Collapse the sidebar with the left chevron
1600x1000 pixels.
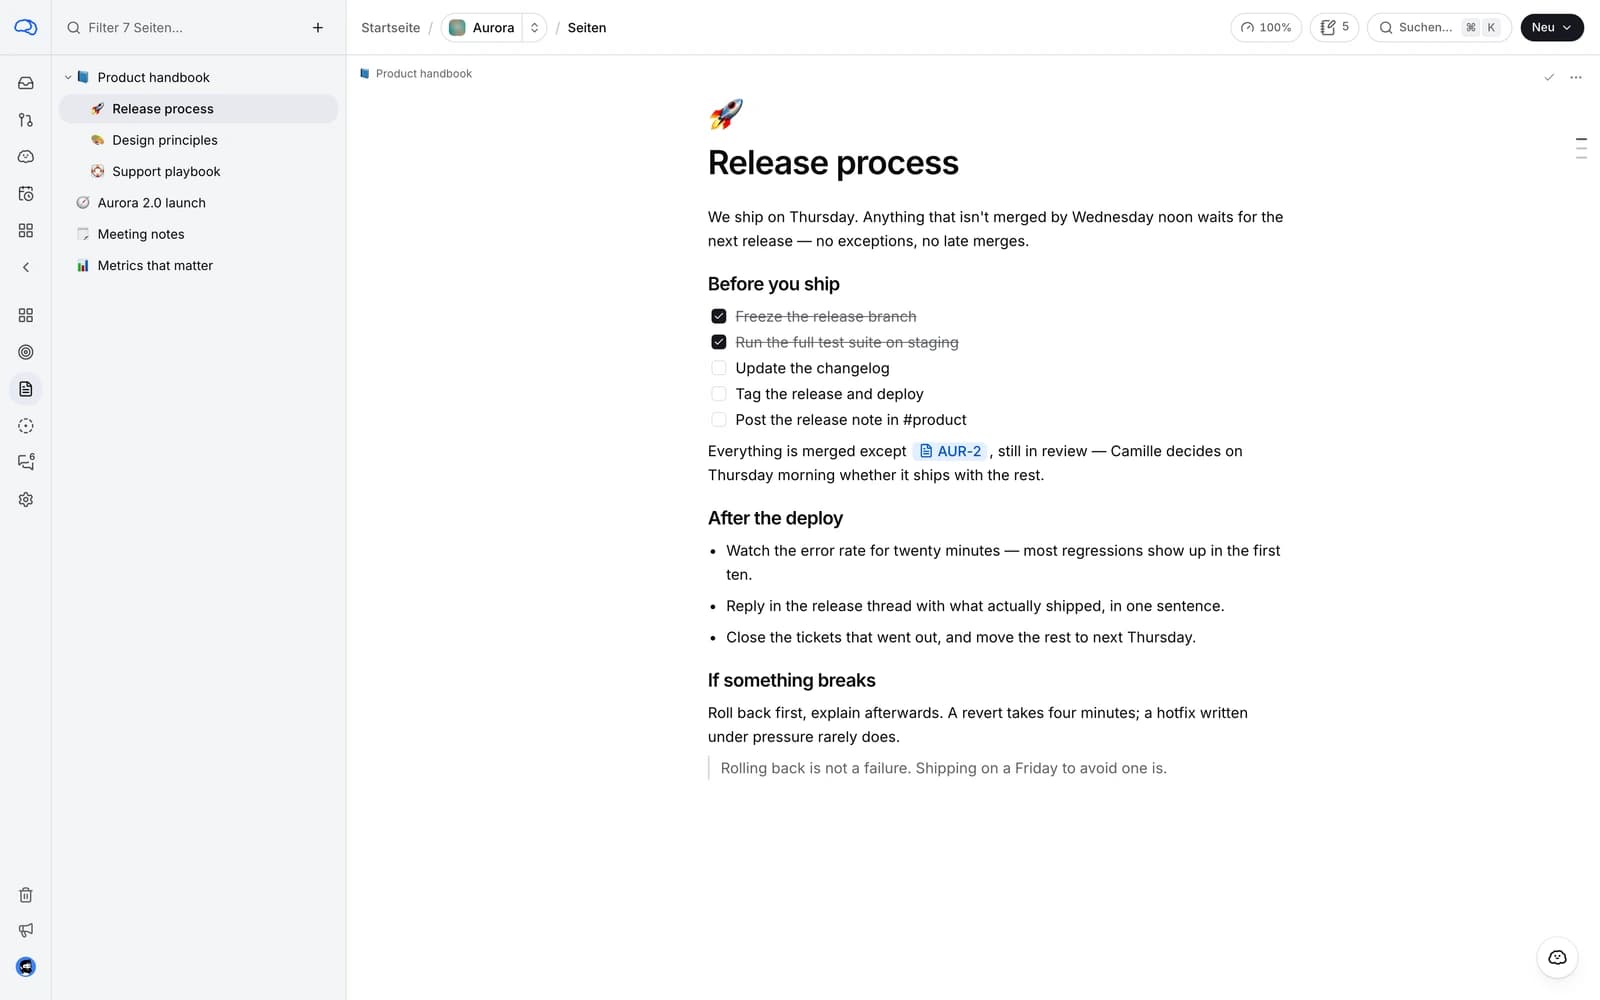pyautogui.click(x=26, y=267)
